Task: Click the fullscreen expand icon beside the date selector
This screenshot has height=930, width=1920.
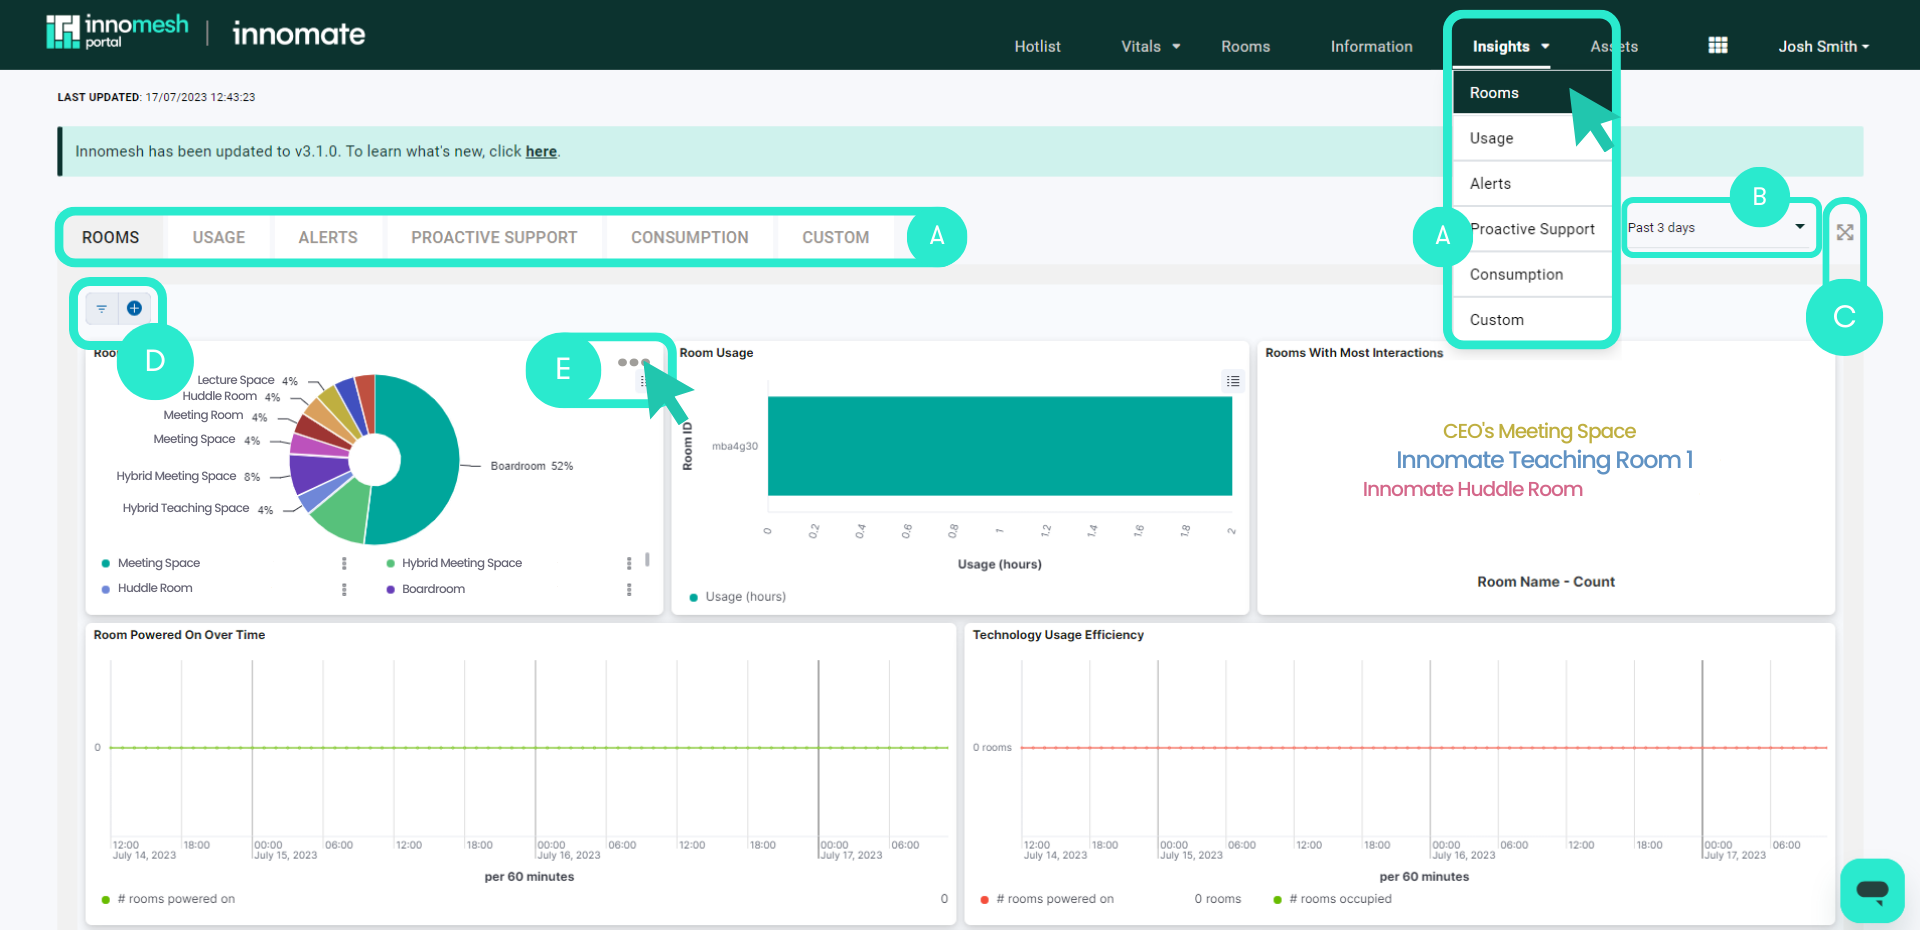Action: (1845, 232)
